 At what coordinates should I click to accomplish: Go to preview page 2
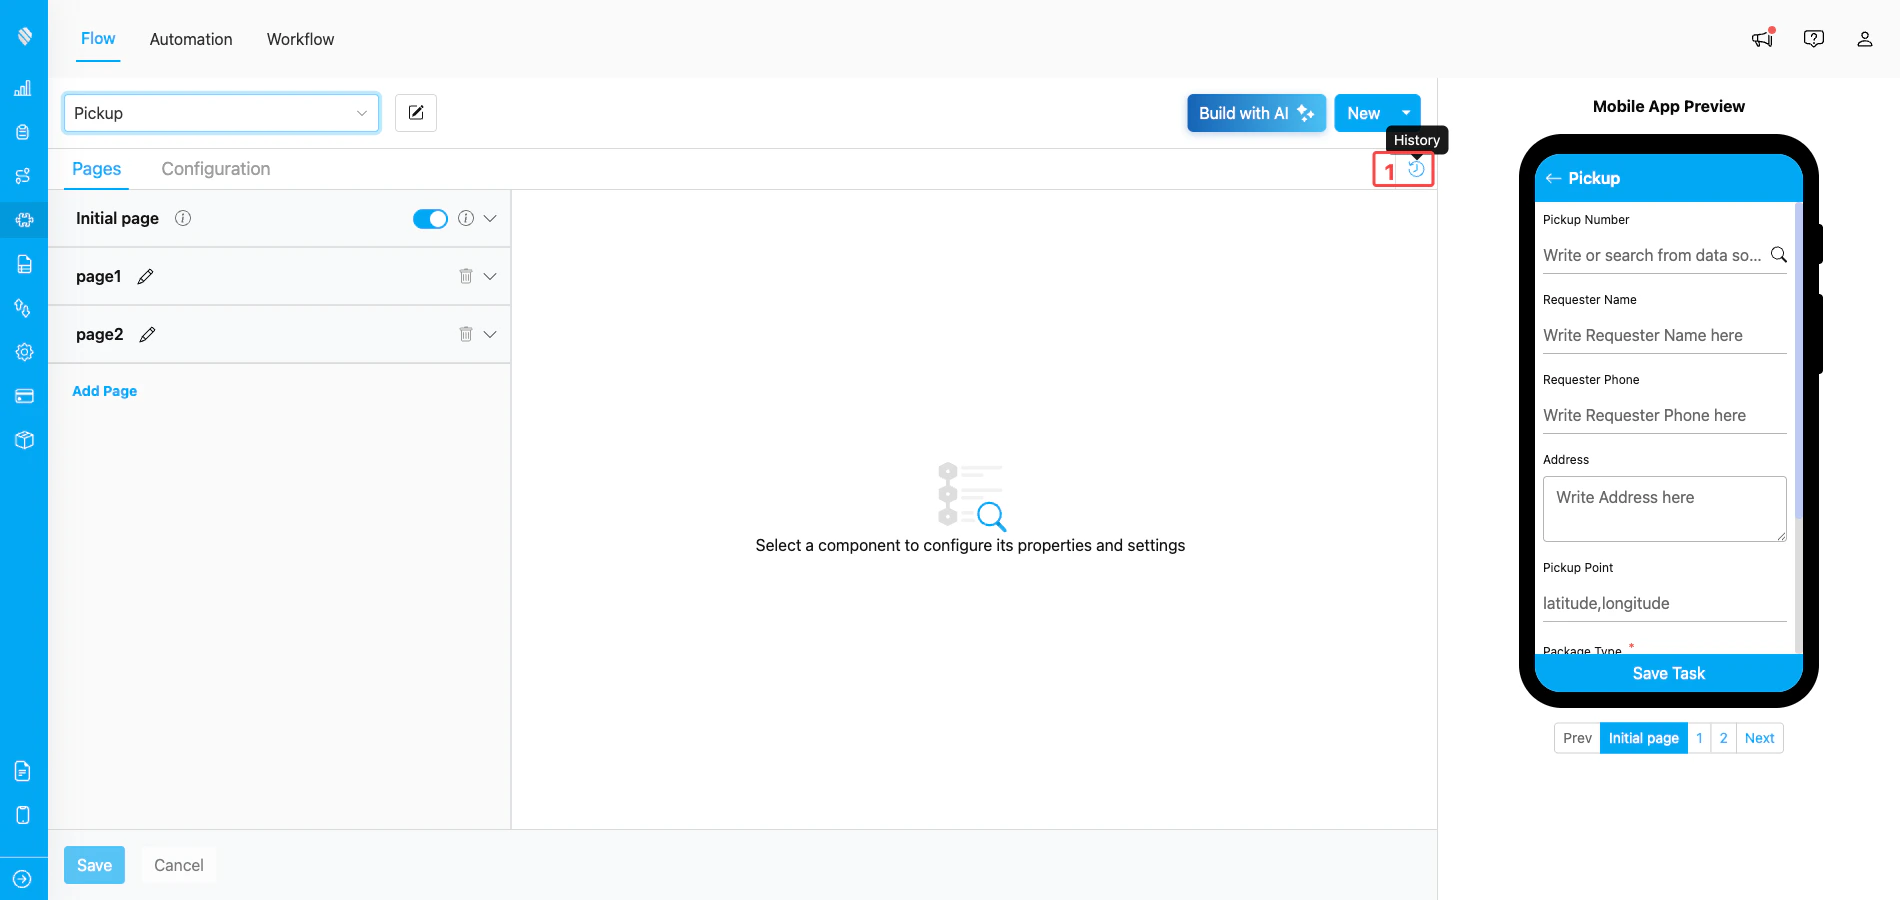coord(1723,738)
